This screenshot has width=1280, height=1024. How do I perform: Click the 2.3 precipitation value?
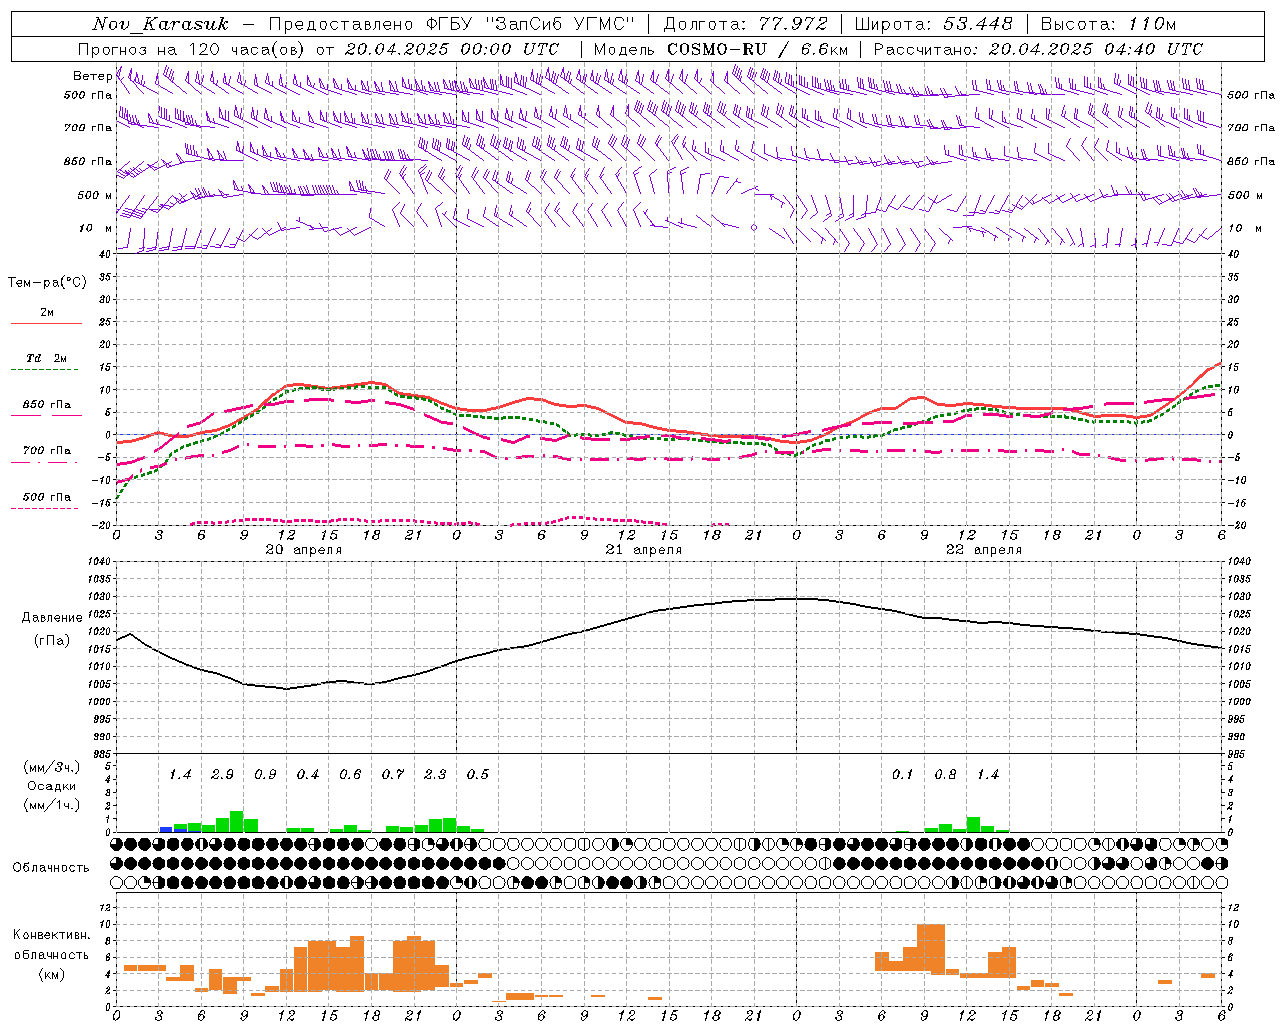[x=435, y=775]
